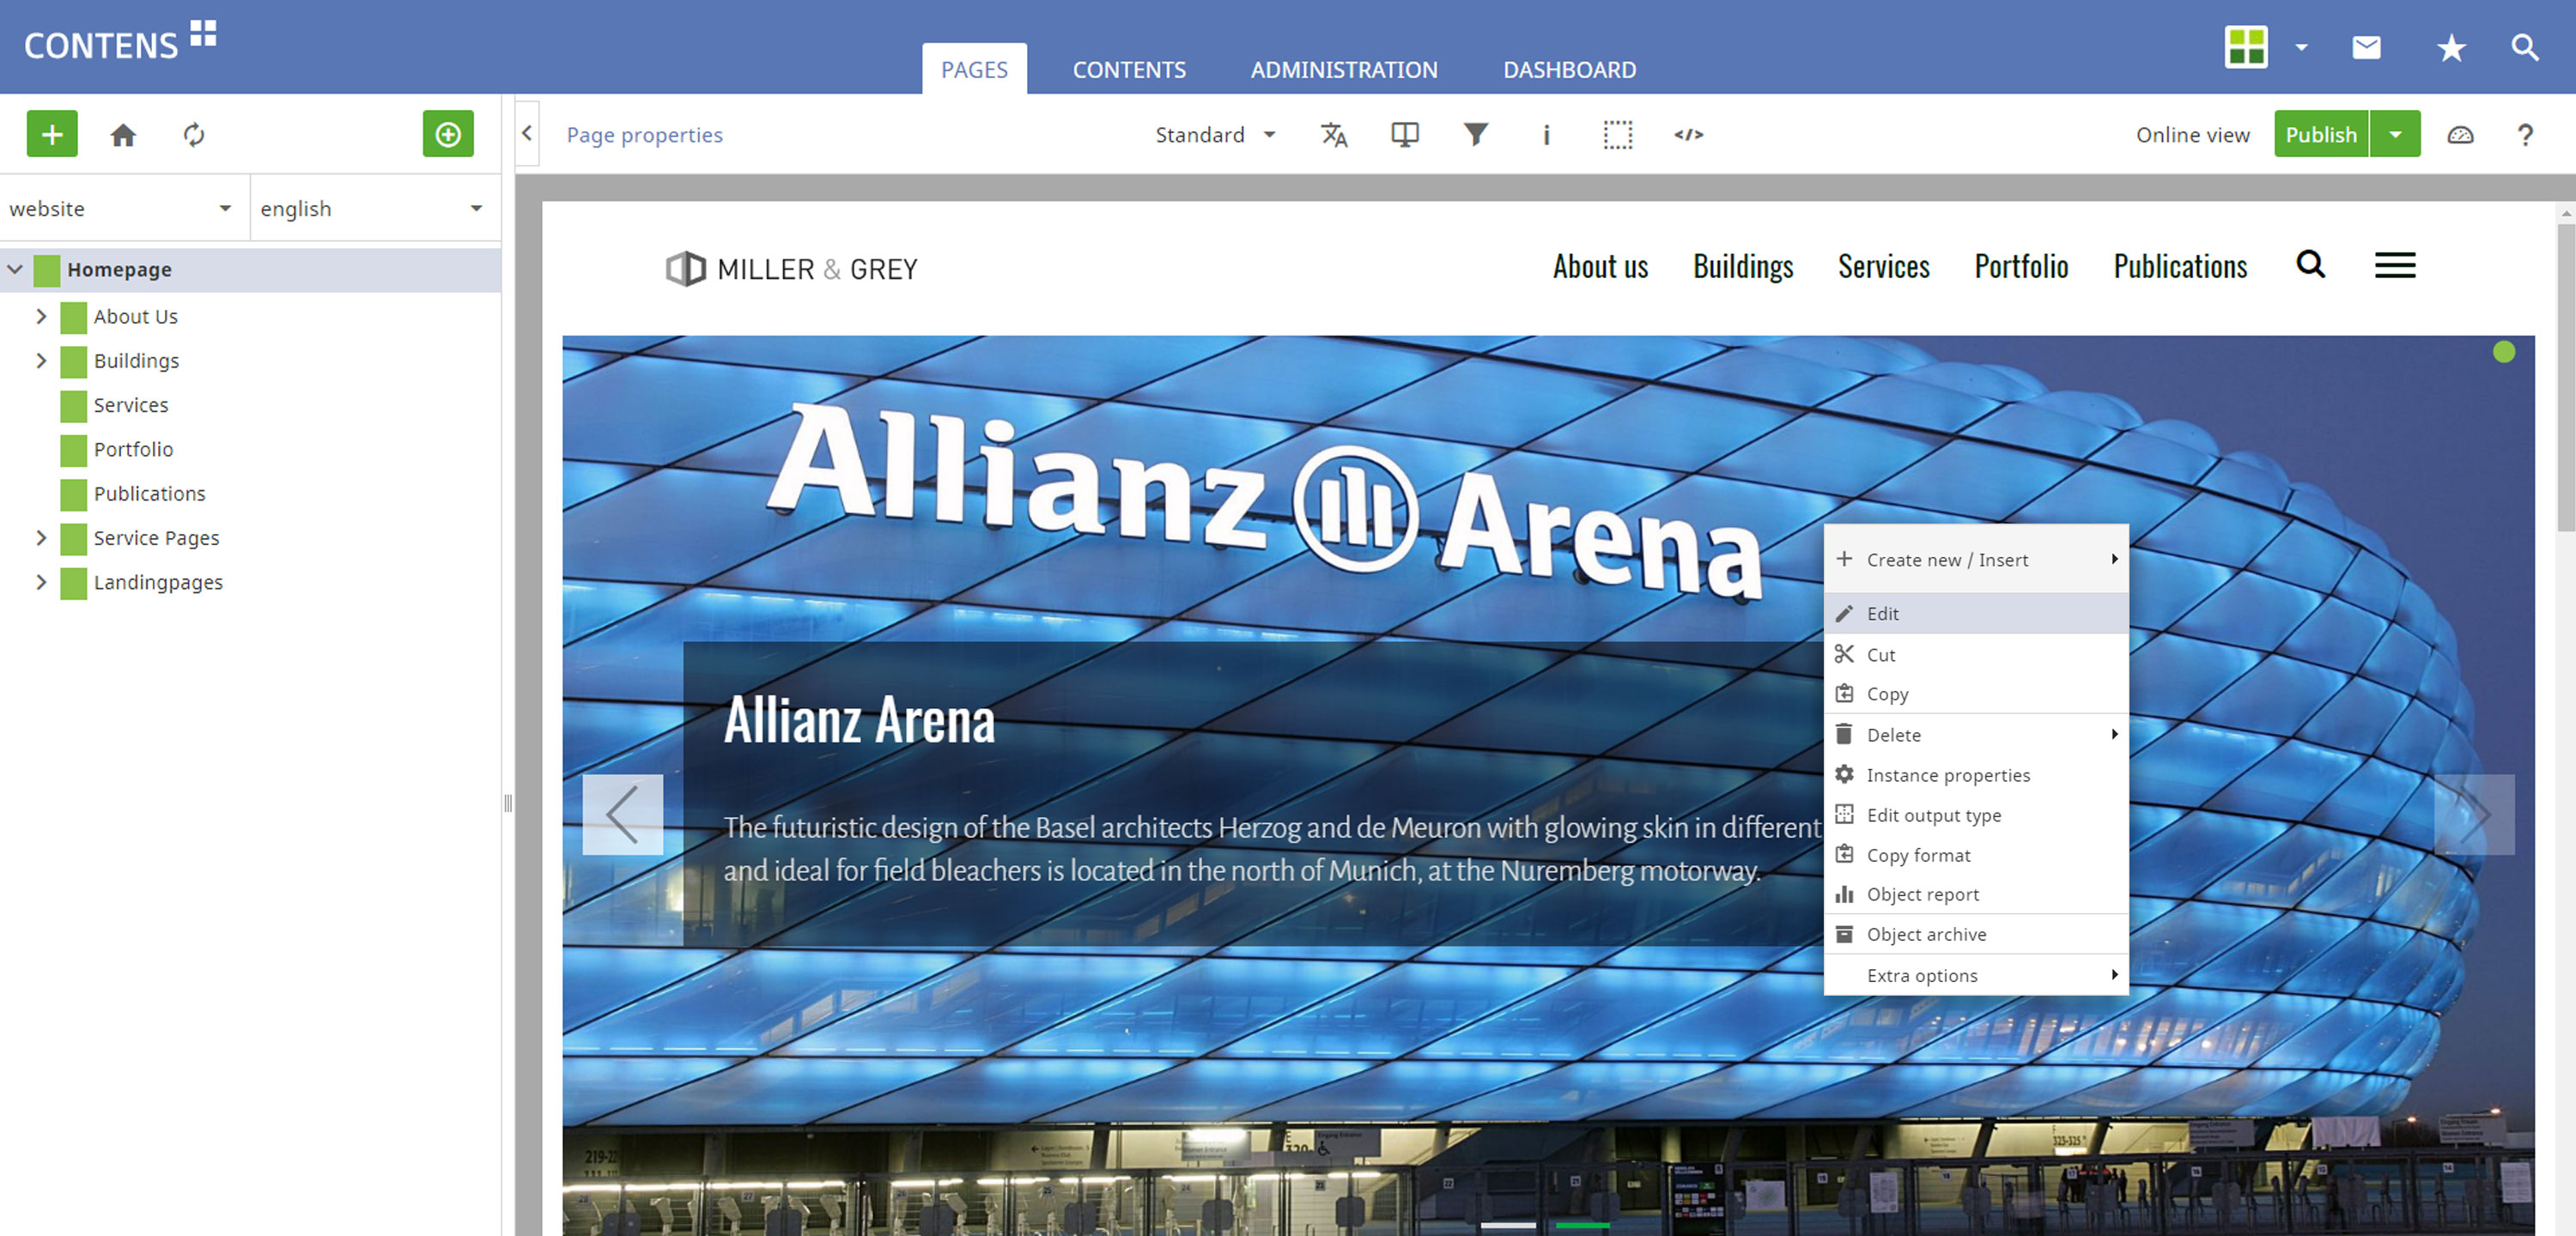Click the source code view icon
Viewport: 2576px width, 1236px height.
point(1687,135)
